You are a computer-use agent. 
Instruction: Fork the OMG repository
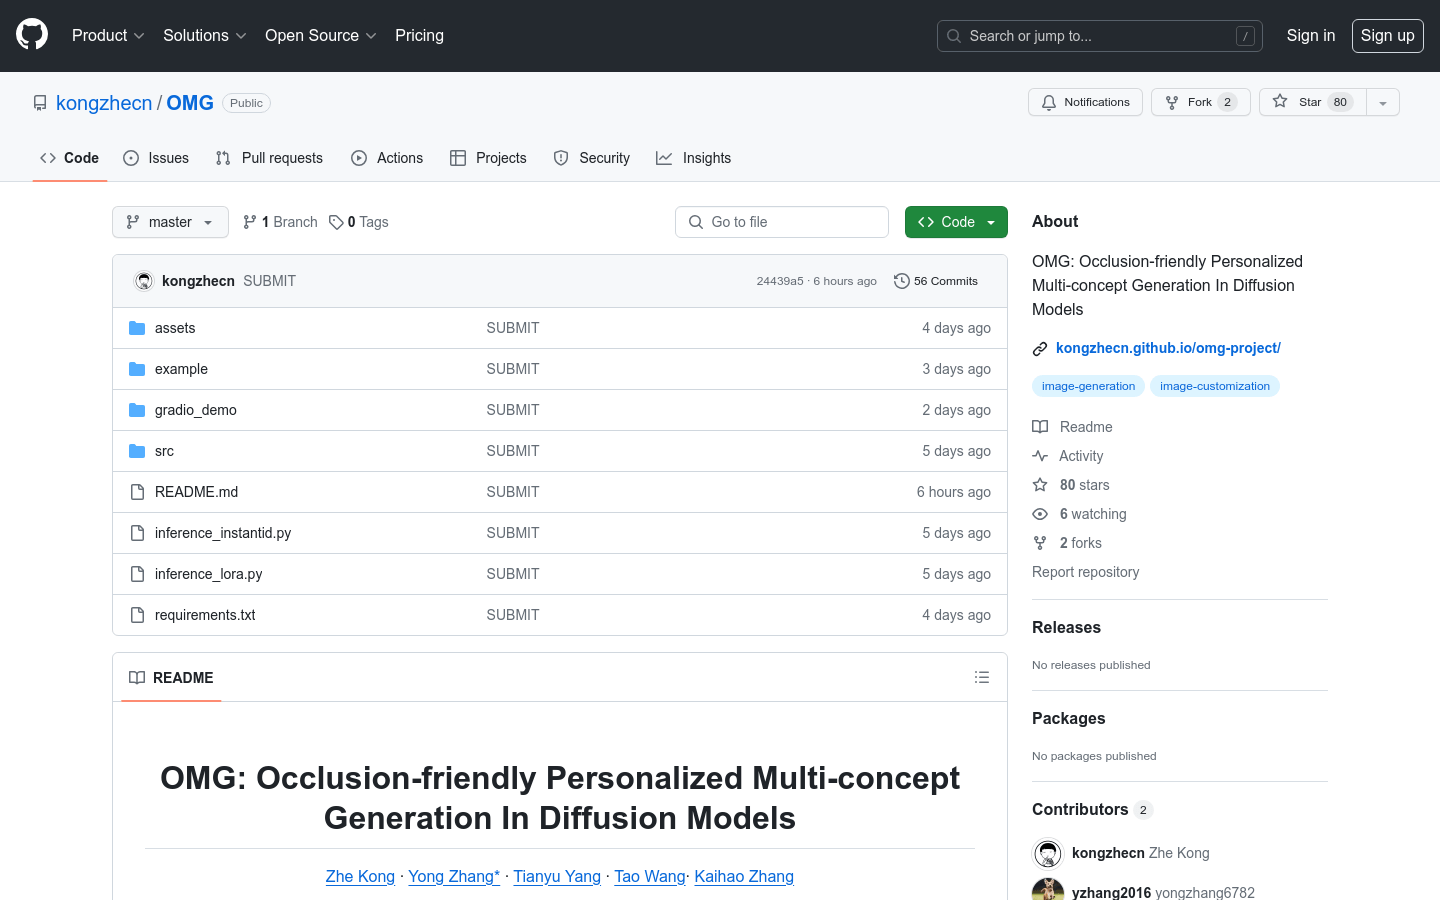1200,102
